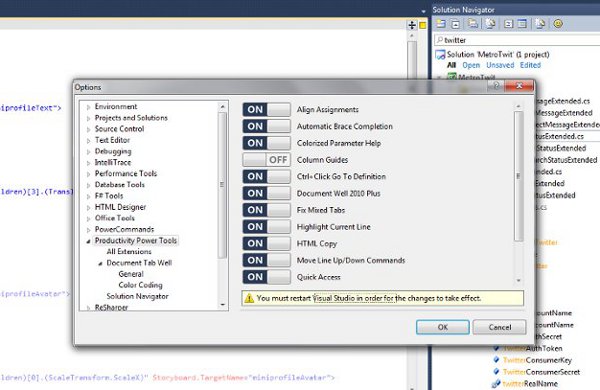Select the All filter in Solution Navigator
The width and height of the screenshot is (600, 390).
[x=452, y=65]
